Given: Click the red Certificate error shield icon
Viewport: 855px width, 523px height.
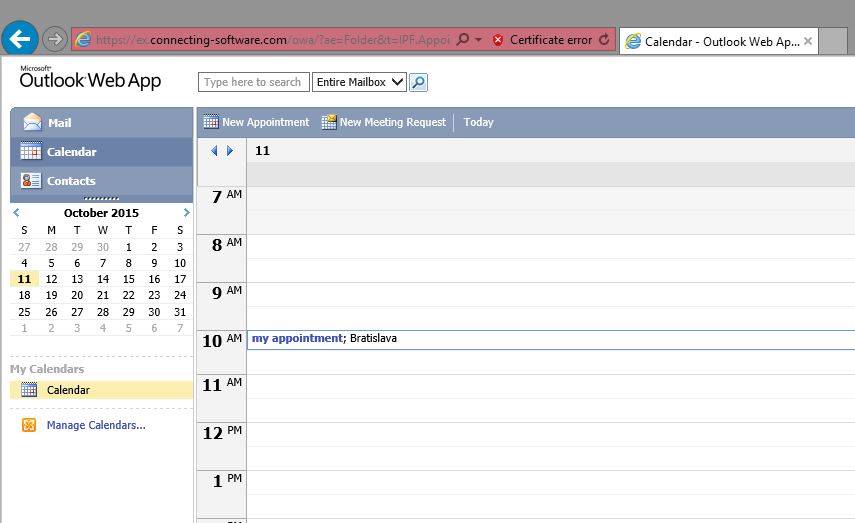Looking at the screenshot, I should tap(497, 40).
